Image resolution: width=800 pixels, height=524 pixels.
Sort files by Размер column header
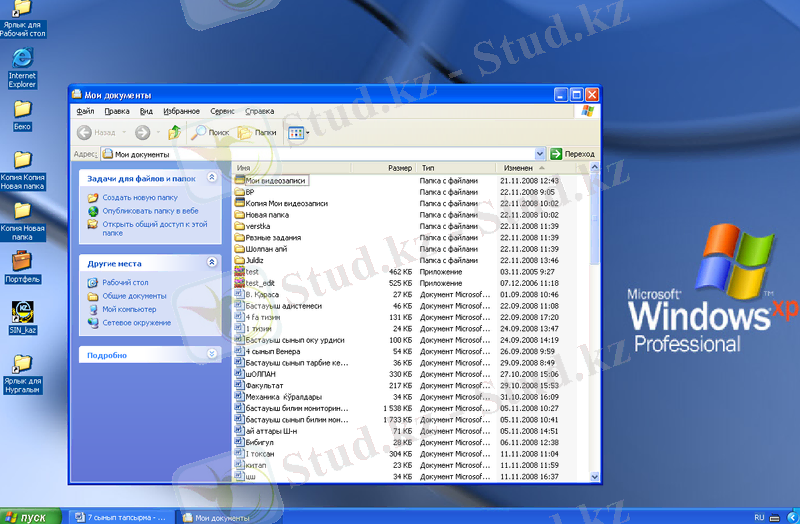pos(399,168)
